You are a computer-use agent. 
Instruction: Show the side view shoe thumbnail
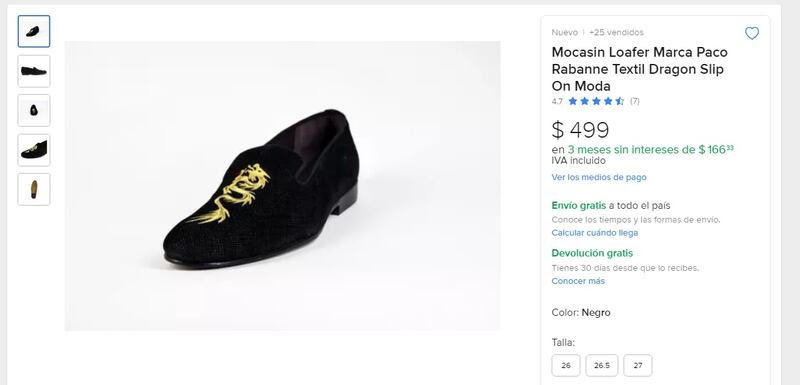point(34,71)
